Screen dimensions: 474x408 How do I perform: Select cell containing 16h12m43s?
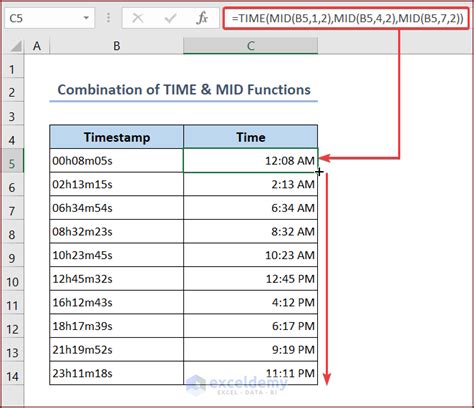click(x=117, y=302)
